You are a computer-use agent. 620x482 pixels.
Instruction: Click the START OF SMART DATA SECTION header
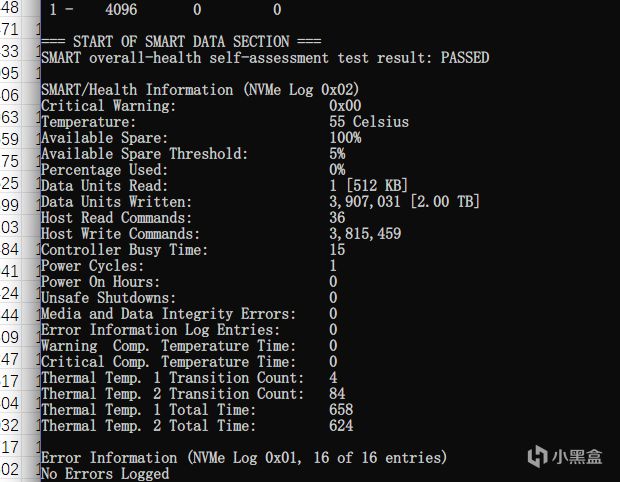tap(181, 42)
